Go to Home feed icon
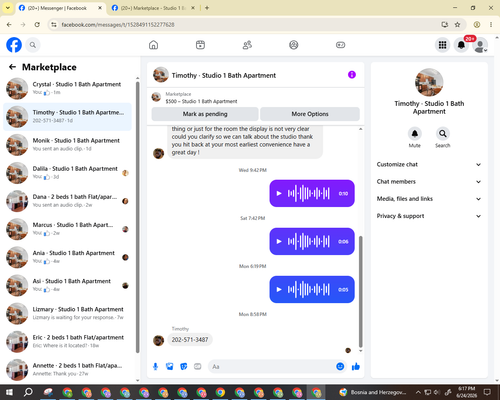 pos(153,45)
